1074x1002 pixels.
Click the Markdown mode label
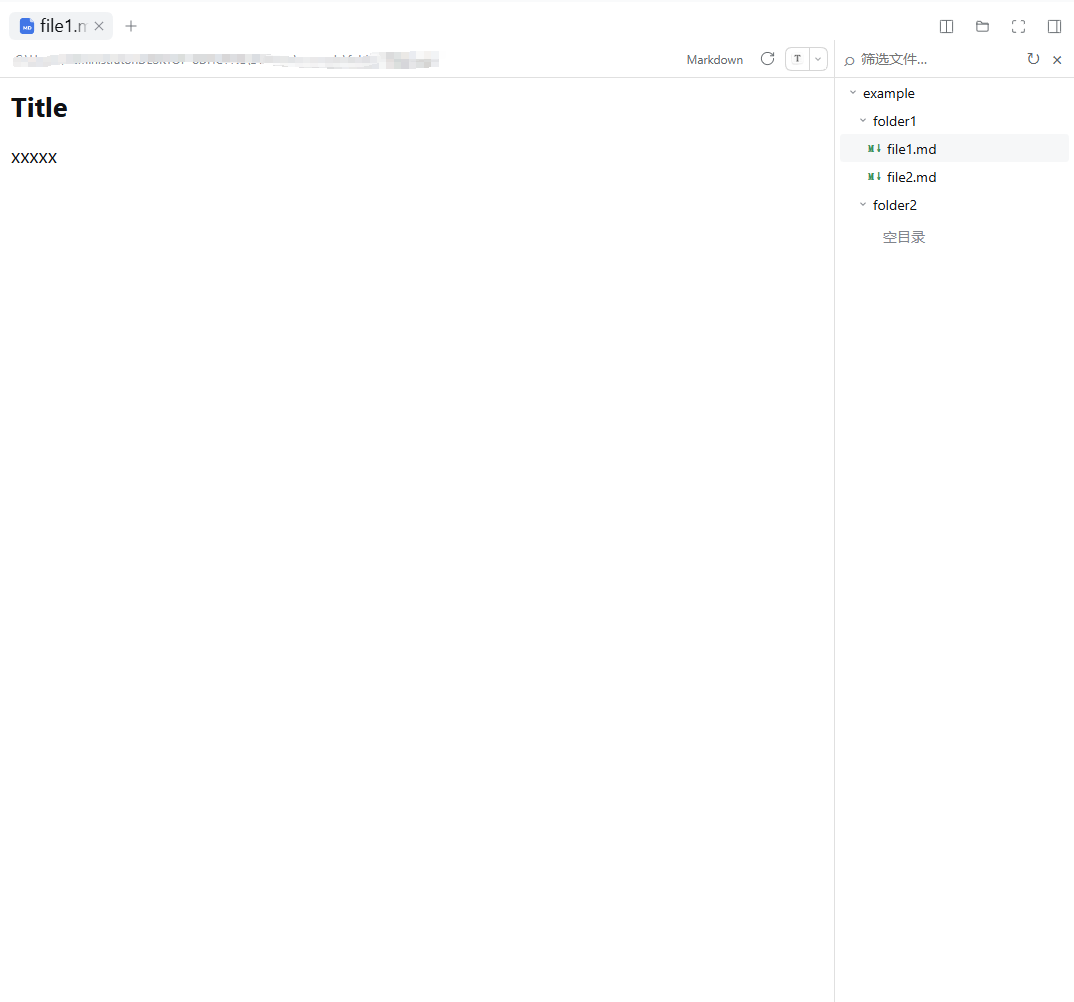click(x=714, y=60)
